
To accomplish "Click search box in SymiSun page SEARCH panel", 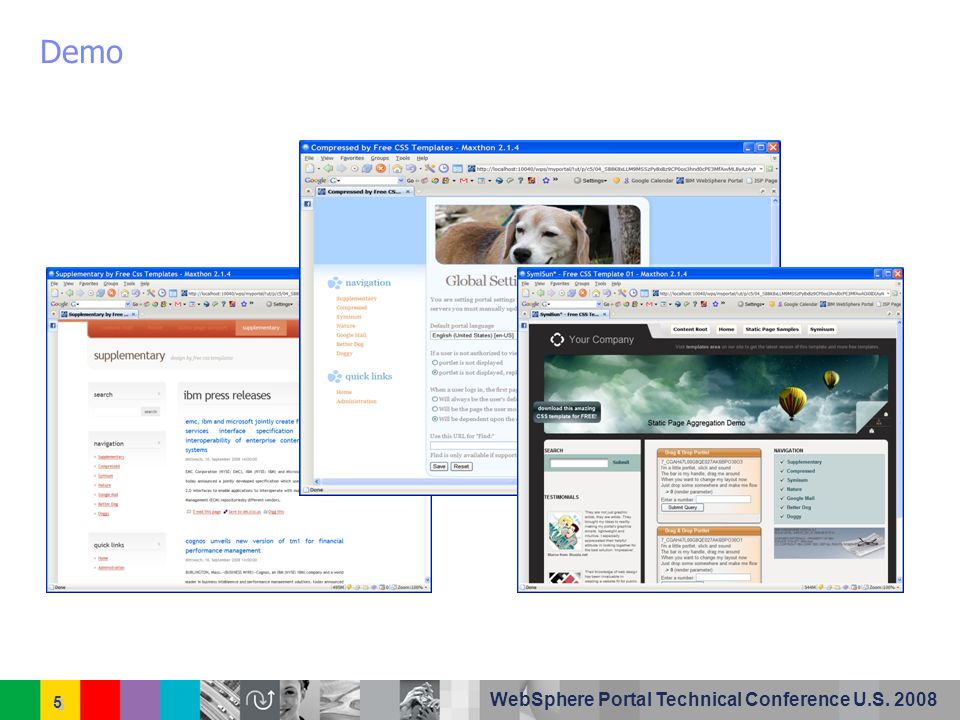I will coord(579,463).
